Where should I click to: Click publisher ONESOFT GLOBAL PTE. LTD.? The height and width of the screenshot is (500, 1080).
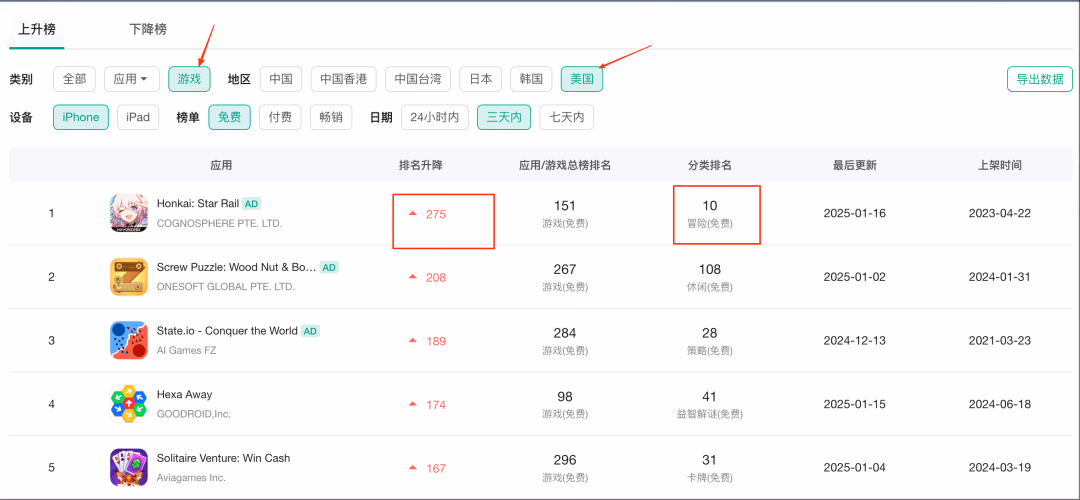click(226, 287)
